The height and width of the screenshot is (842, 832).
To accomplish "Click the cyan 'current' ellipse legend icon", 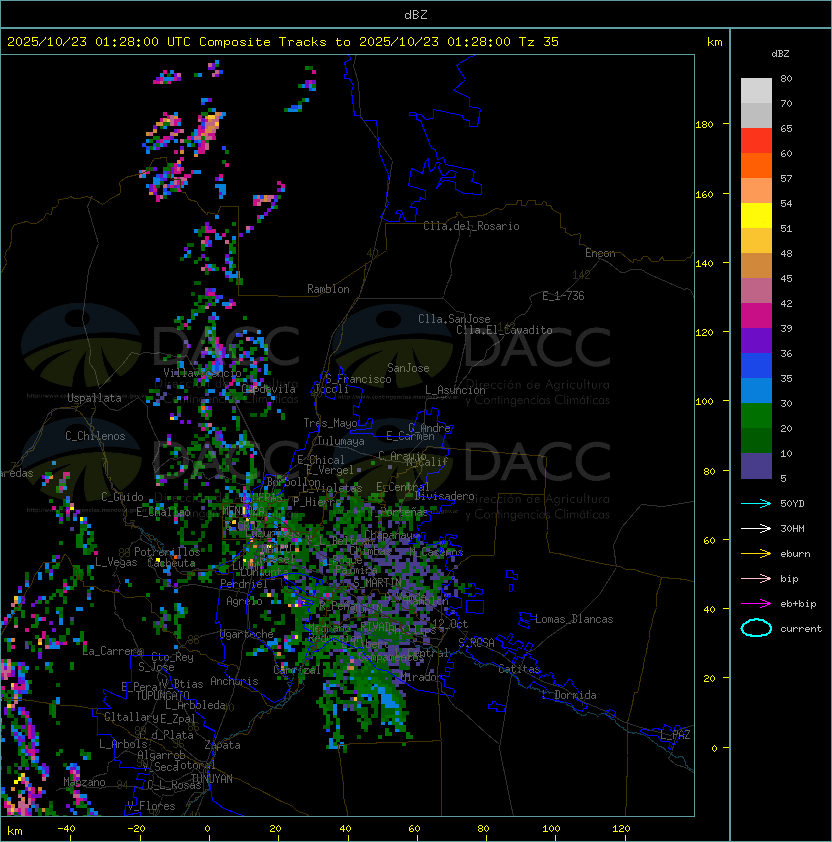I will [x=756, y=628].
